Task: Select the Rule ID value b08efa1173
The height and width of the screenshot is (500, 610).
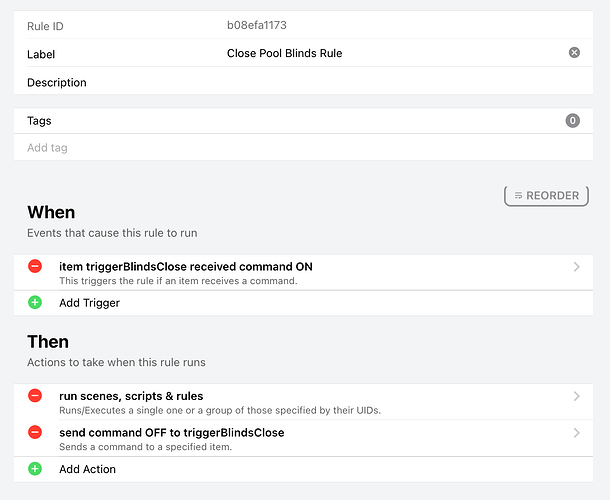Action: [x=257, y=25]
